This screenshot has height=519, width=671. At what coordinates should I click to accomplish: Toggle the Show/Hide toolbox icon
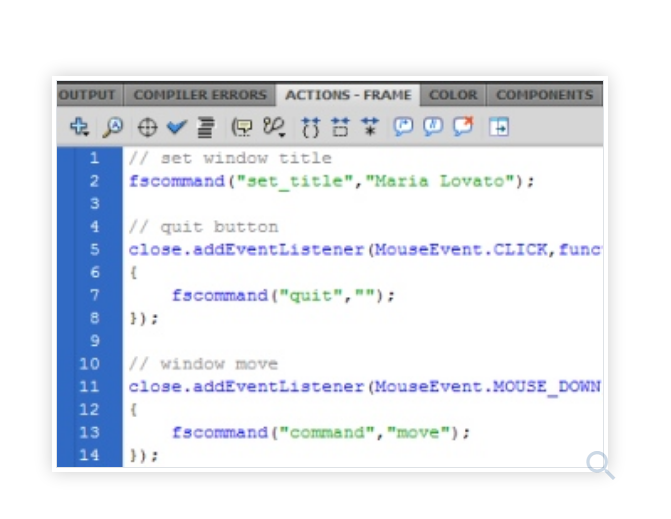[x=499, y=127]
